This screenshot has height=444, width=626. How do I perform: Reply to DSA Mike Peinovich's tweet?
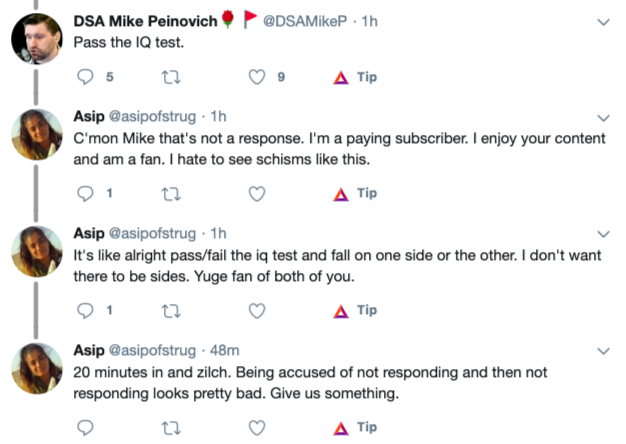tap(84, 77)
